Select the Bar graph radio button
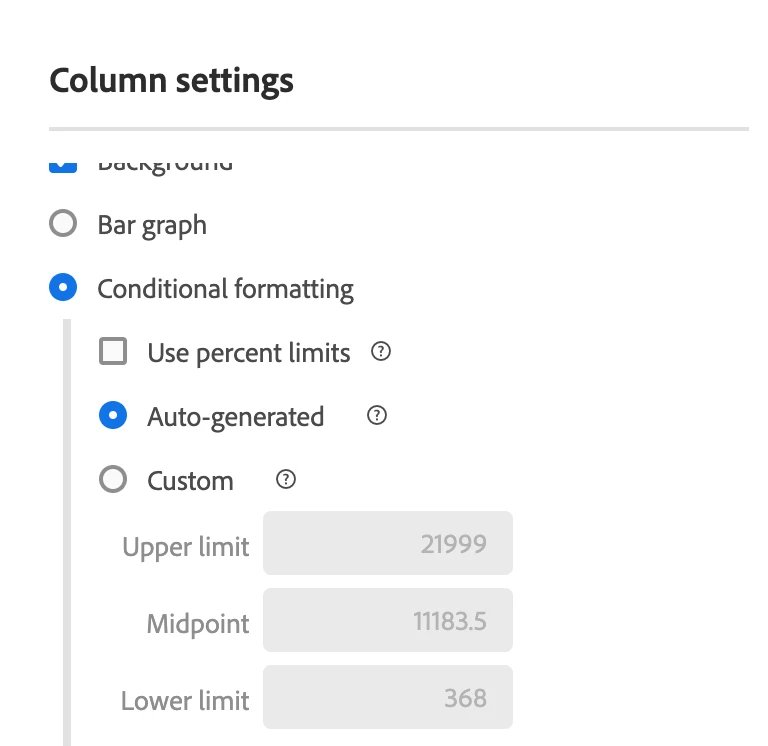The width and height of the screenshot is (768, 746). [63, 224]
